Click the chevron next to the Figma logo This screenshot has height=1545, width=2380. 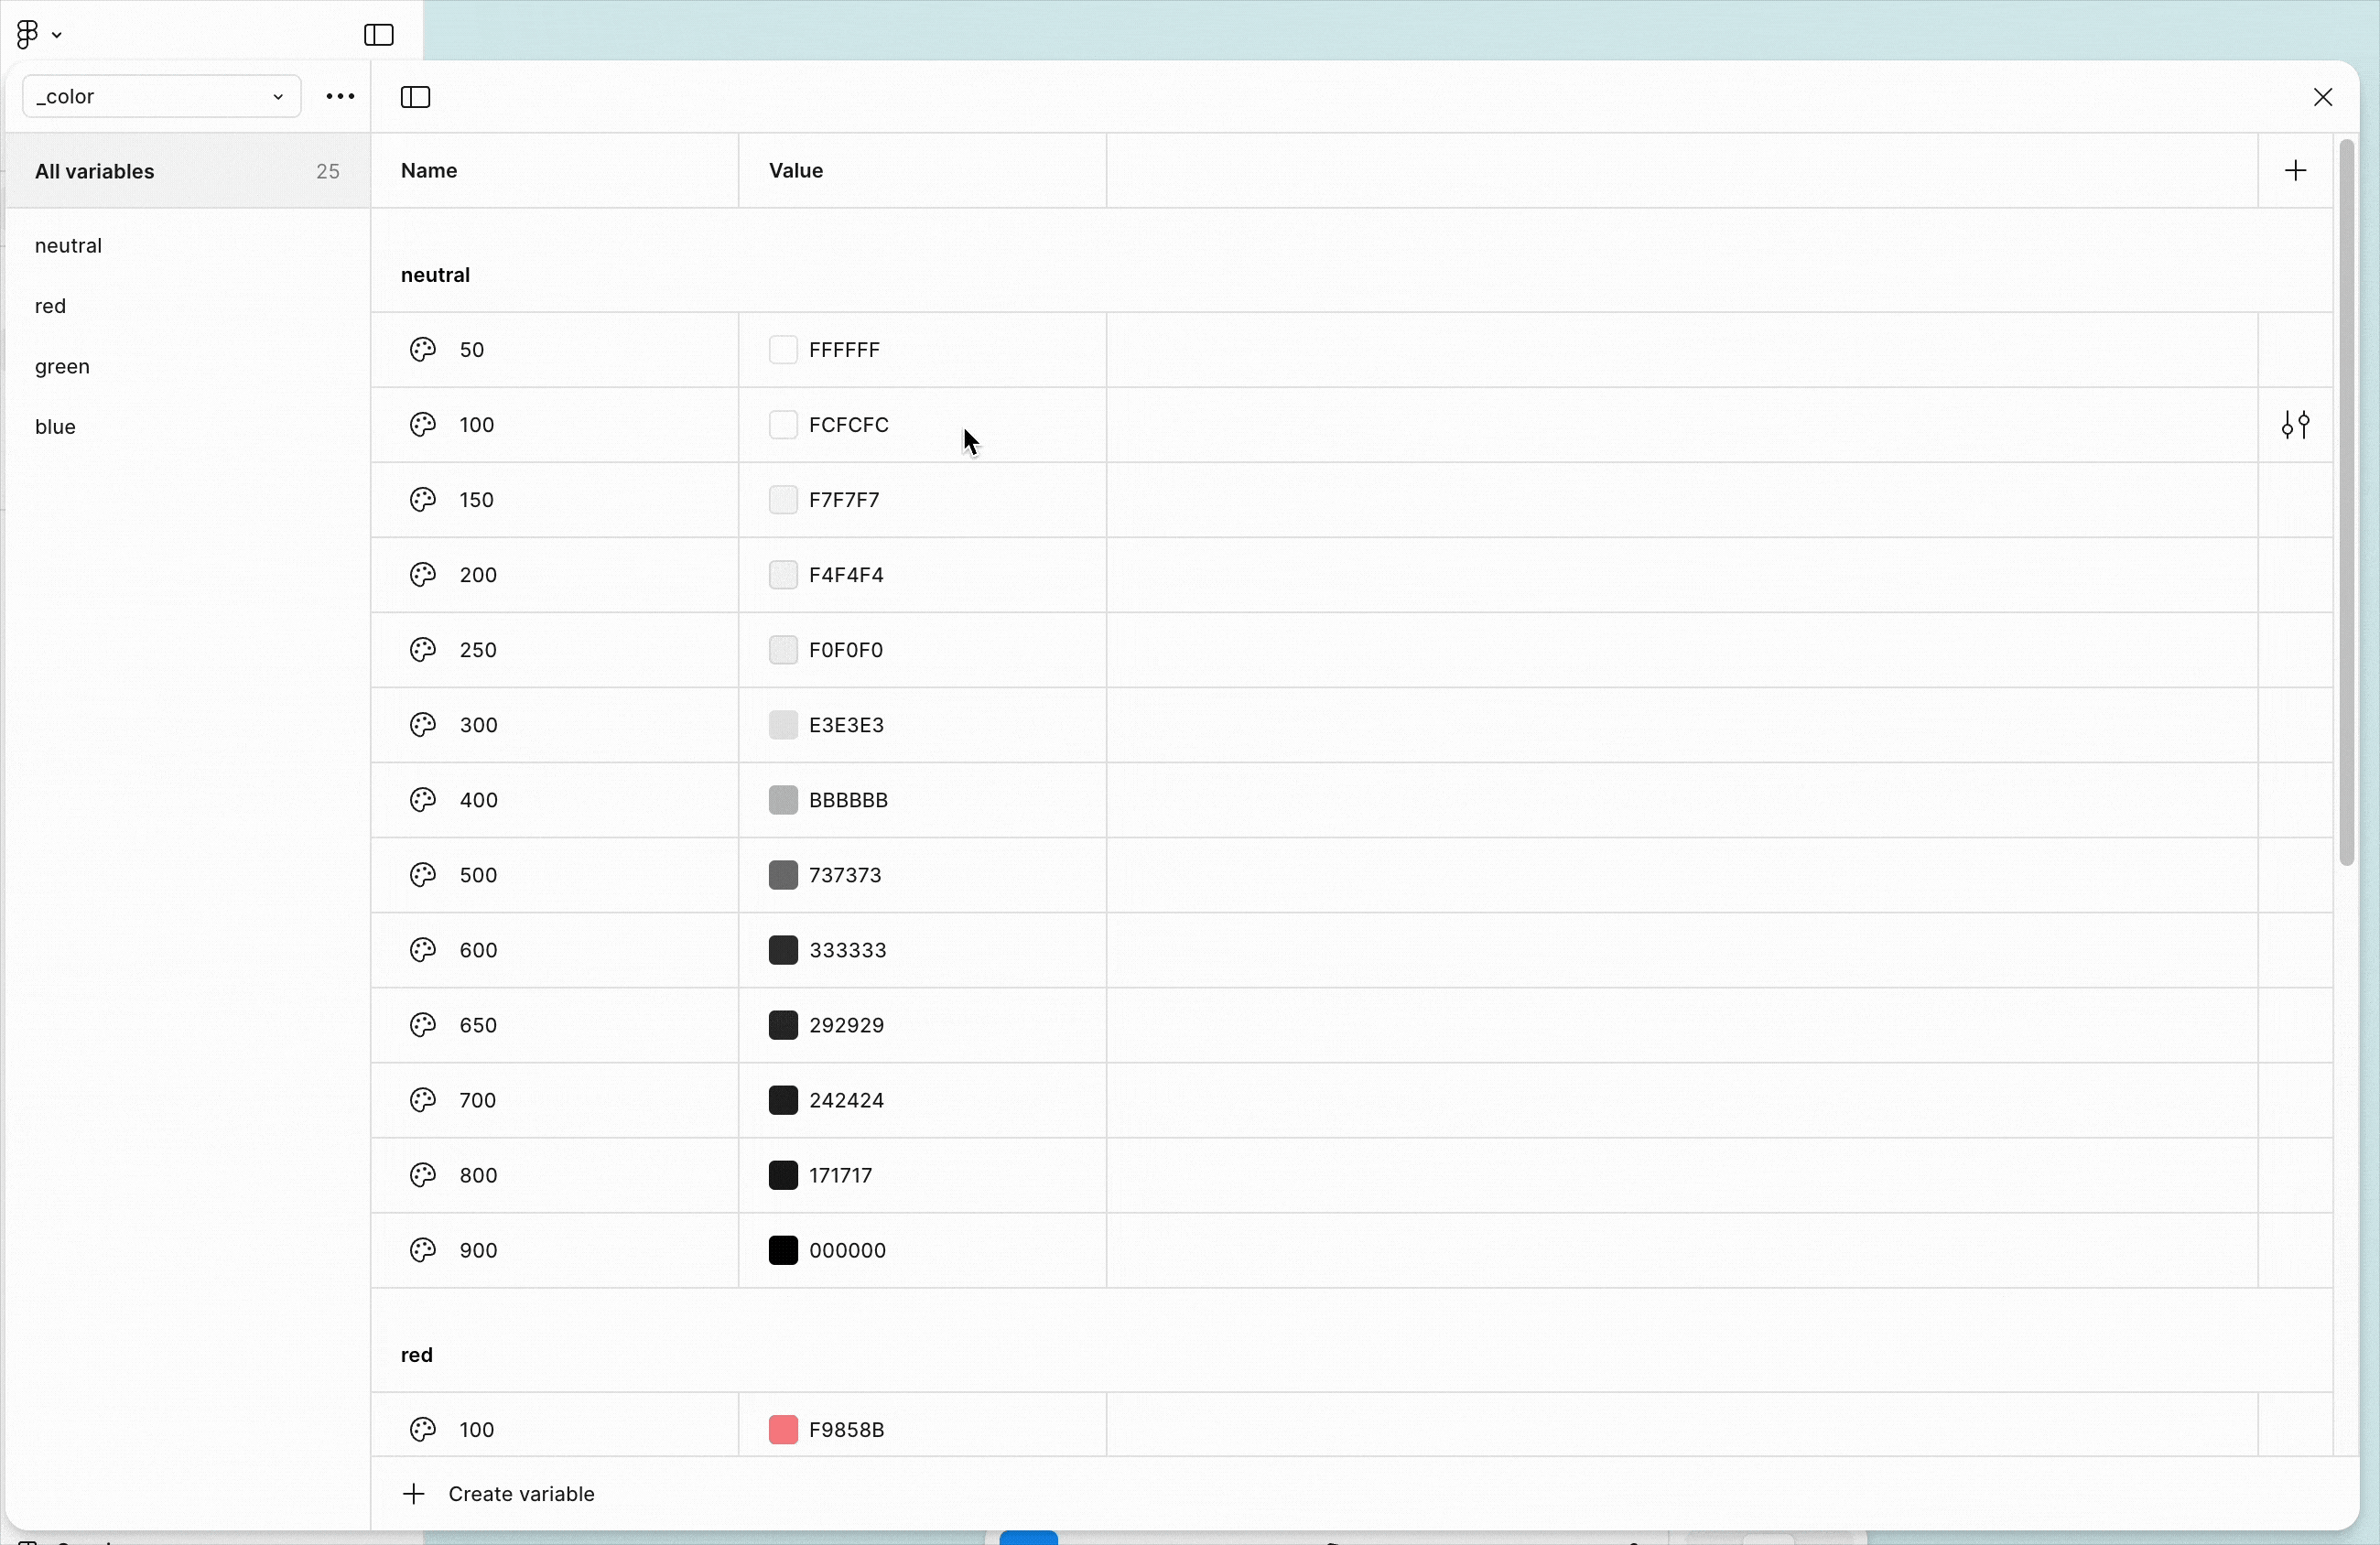(58, 35)
